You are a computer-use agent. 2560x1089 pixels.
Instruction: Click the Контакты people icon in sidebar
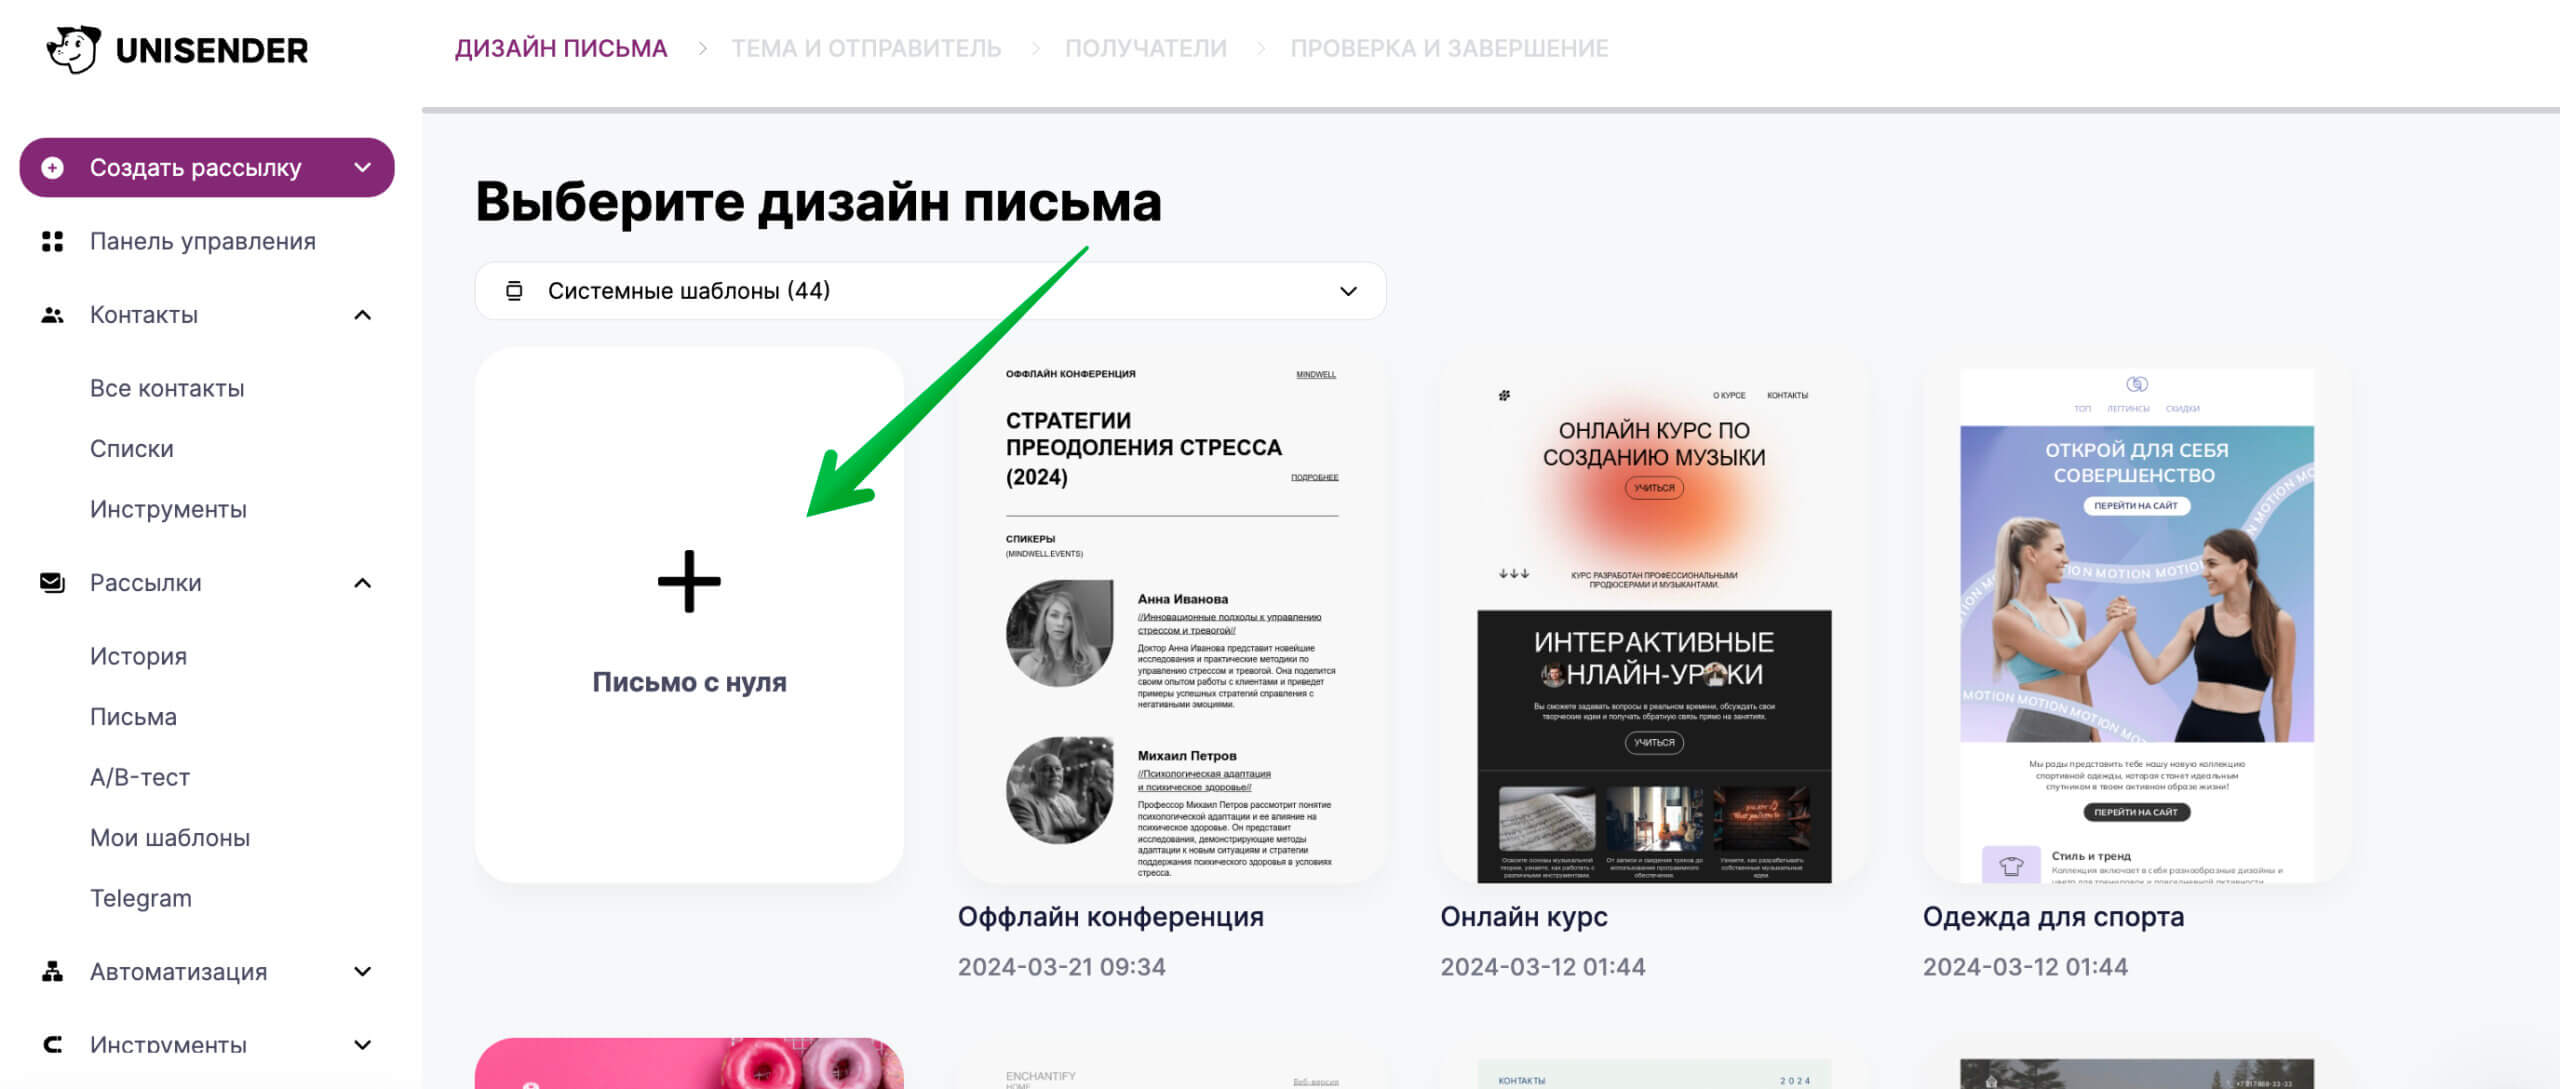tap(53, 314)
